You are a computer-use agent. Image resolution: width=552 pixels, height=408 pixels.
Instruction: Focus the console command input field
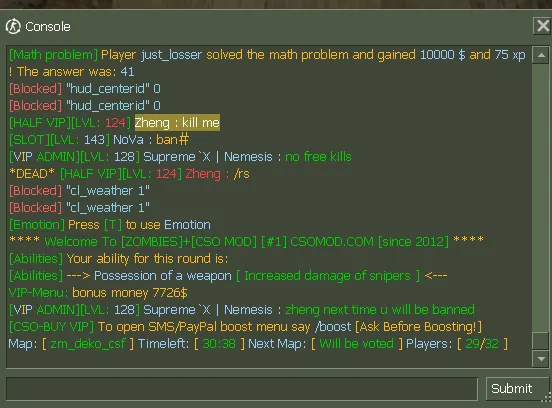[x=242, y=389]
